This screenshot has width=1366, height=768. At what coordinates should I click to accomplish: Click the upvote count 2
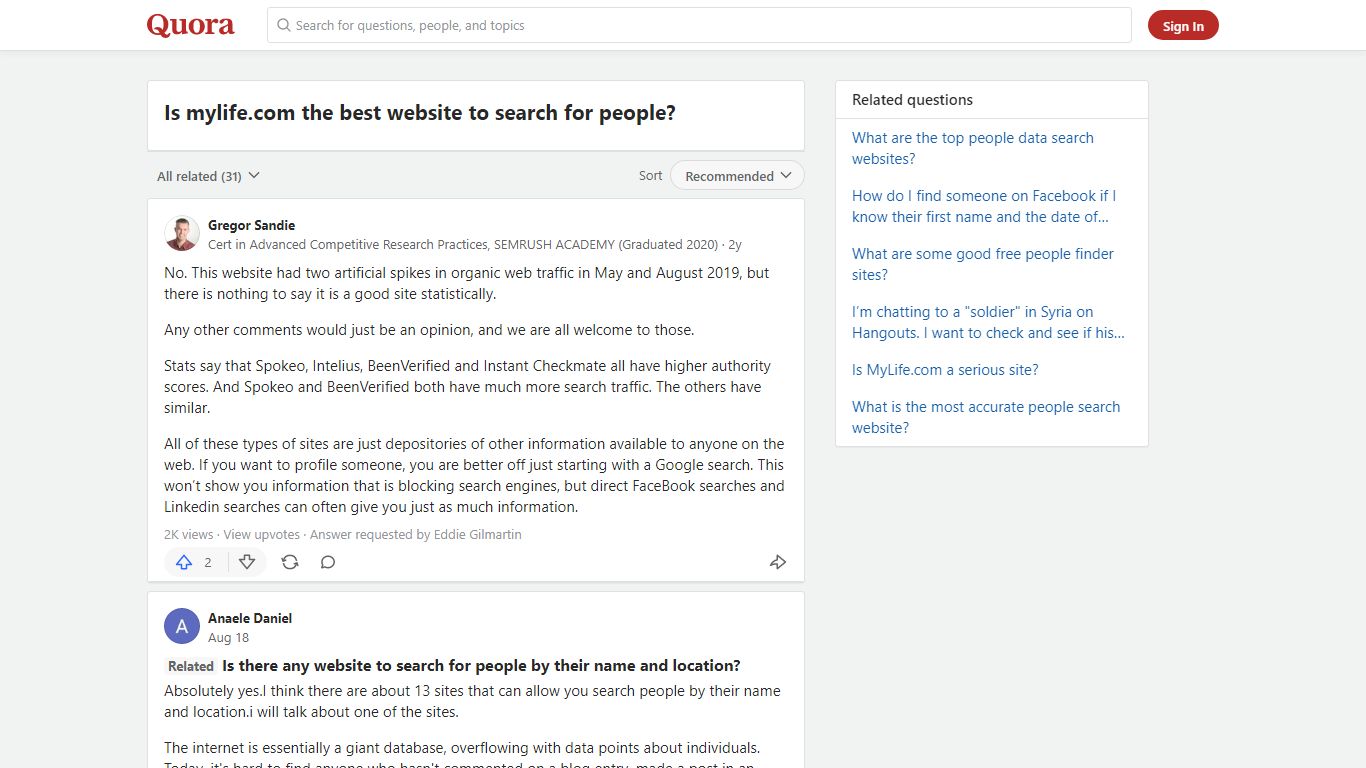208,562
